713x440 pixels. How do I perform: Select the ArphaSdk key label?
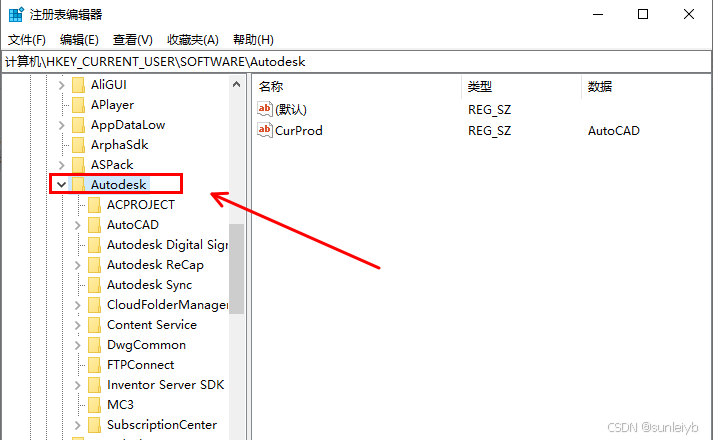120,145
